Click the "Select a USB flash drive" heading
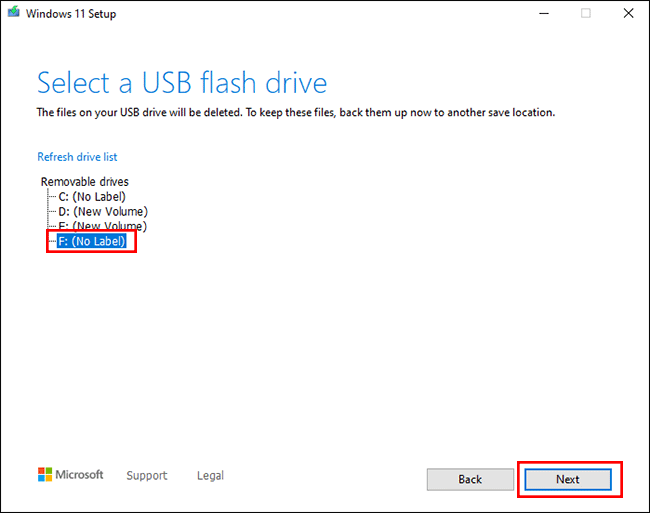This screenshot has width=650, height=513. [182, 82]
